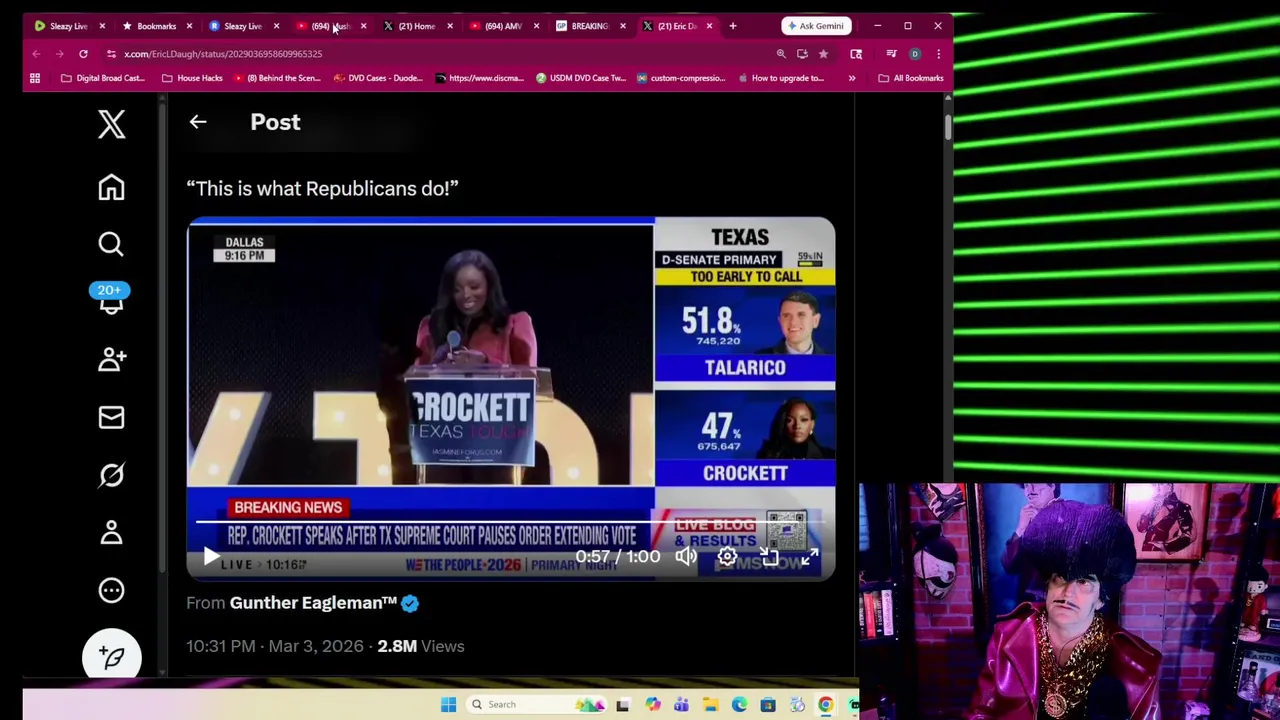Open Copilot from taskbar
This screenshot has width=1280, height=720.
pyautogui.click(x=652, y=705)
